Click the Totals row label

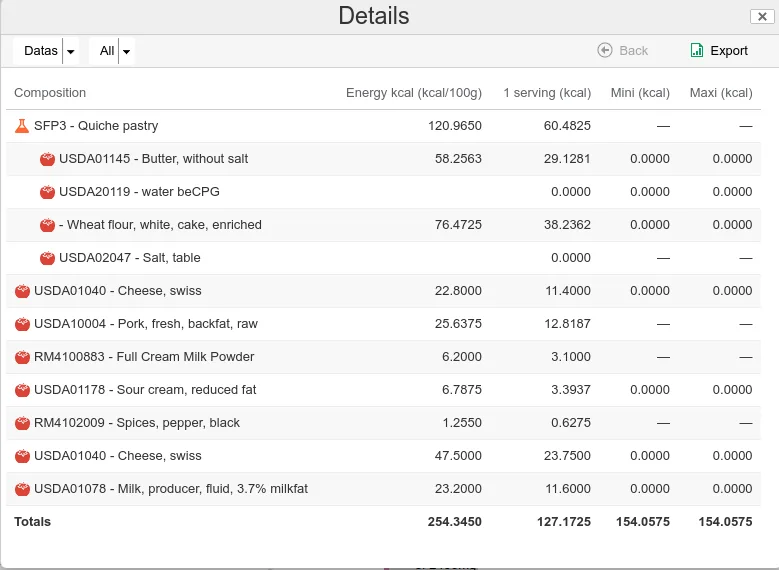(x=32, y=522)
